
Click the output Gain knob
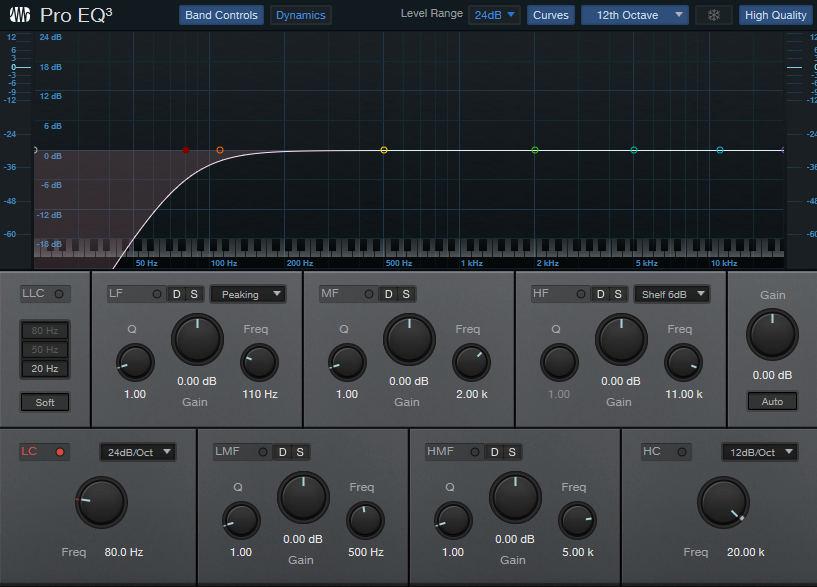(772, 334)
